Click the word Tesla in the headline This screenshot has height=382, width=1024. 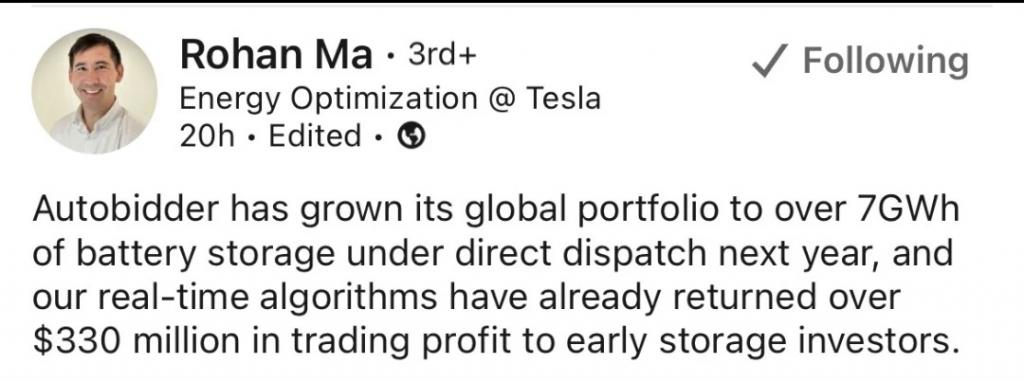click(x=562, y=99)
